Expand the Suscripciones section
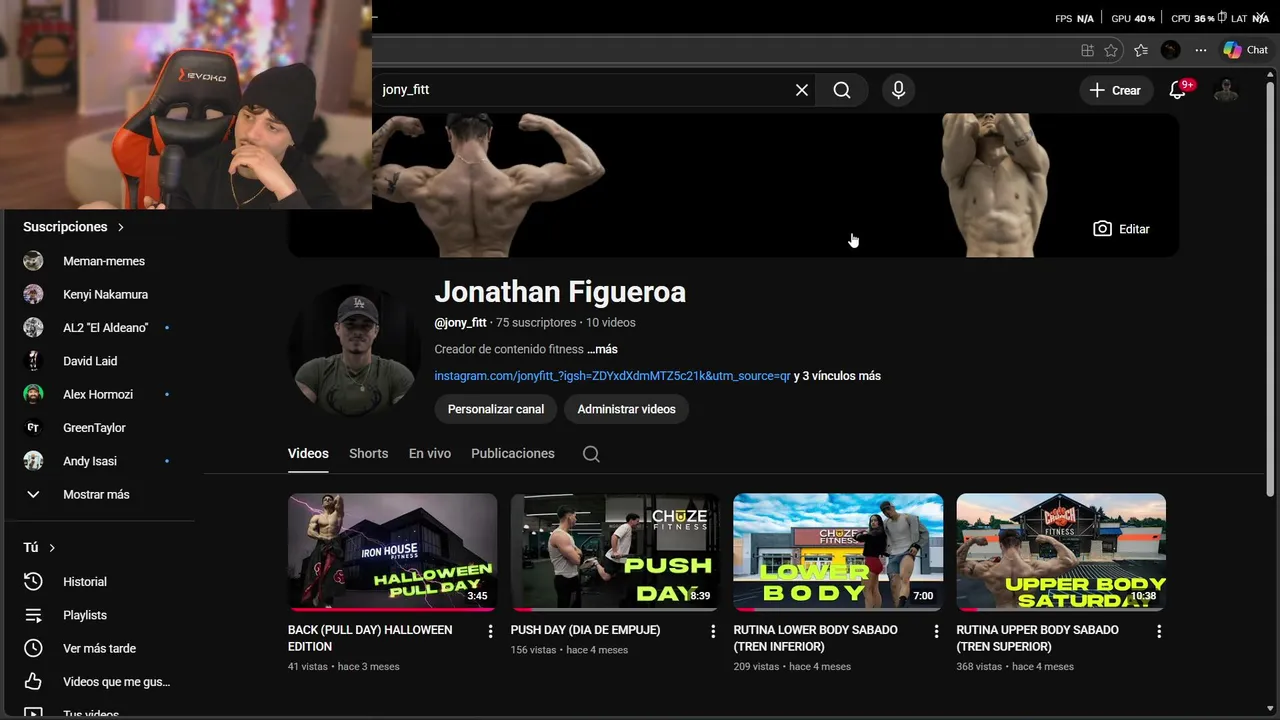1280x720 pixels. [74, 227]
